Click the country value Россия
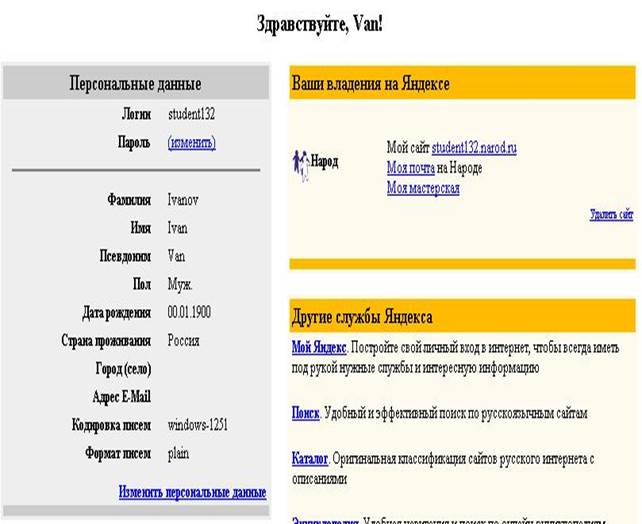The width and height of the screenshot is (642, 524). click(x=183, y=341)
